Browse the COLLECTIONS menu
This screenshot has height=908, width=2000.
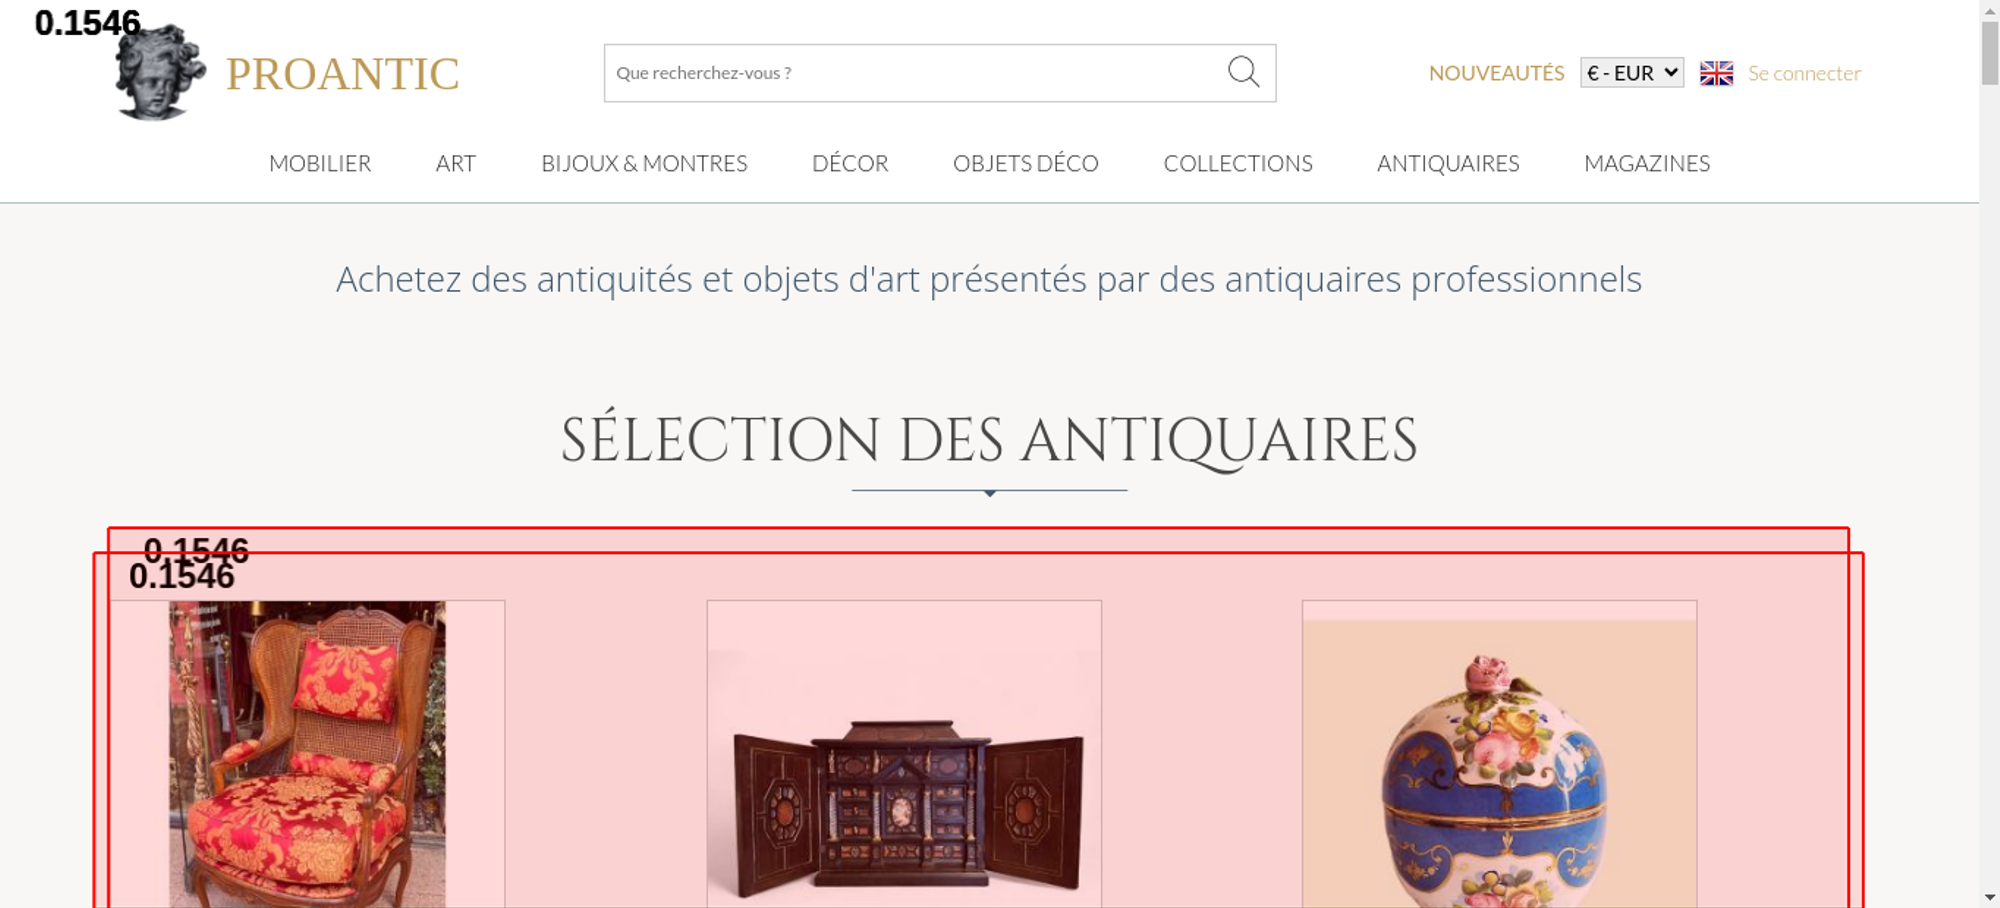click(x=1238, y=163)
